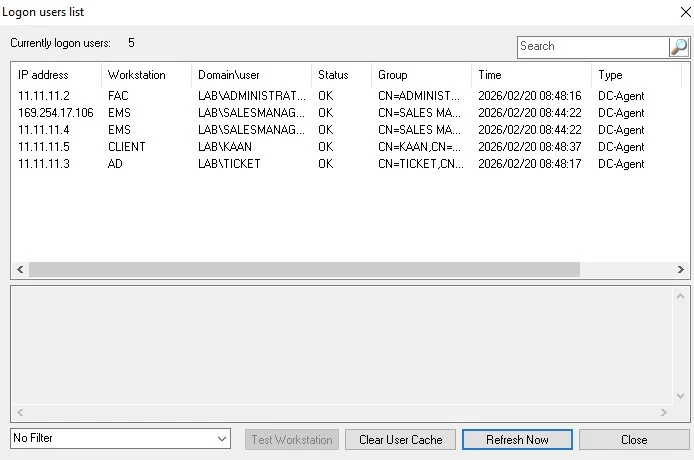Sort by the Workstation column header
This screenshot has width=694, height=460.
147,75
